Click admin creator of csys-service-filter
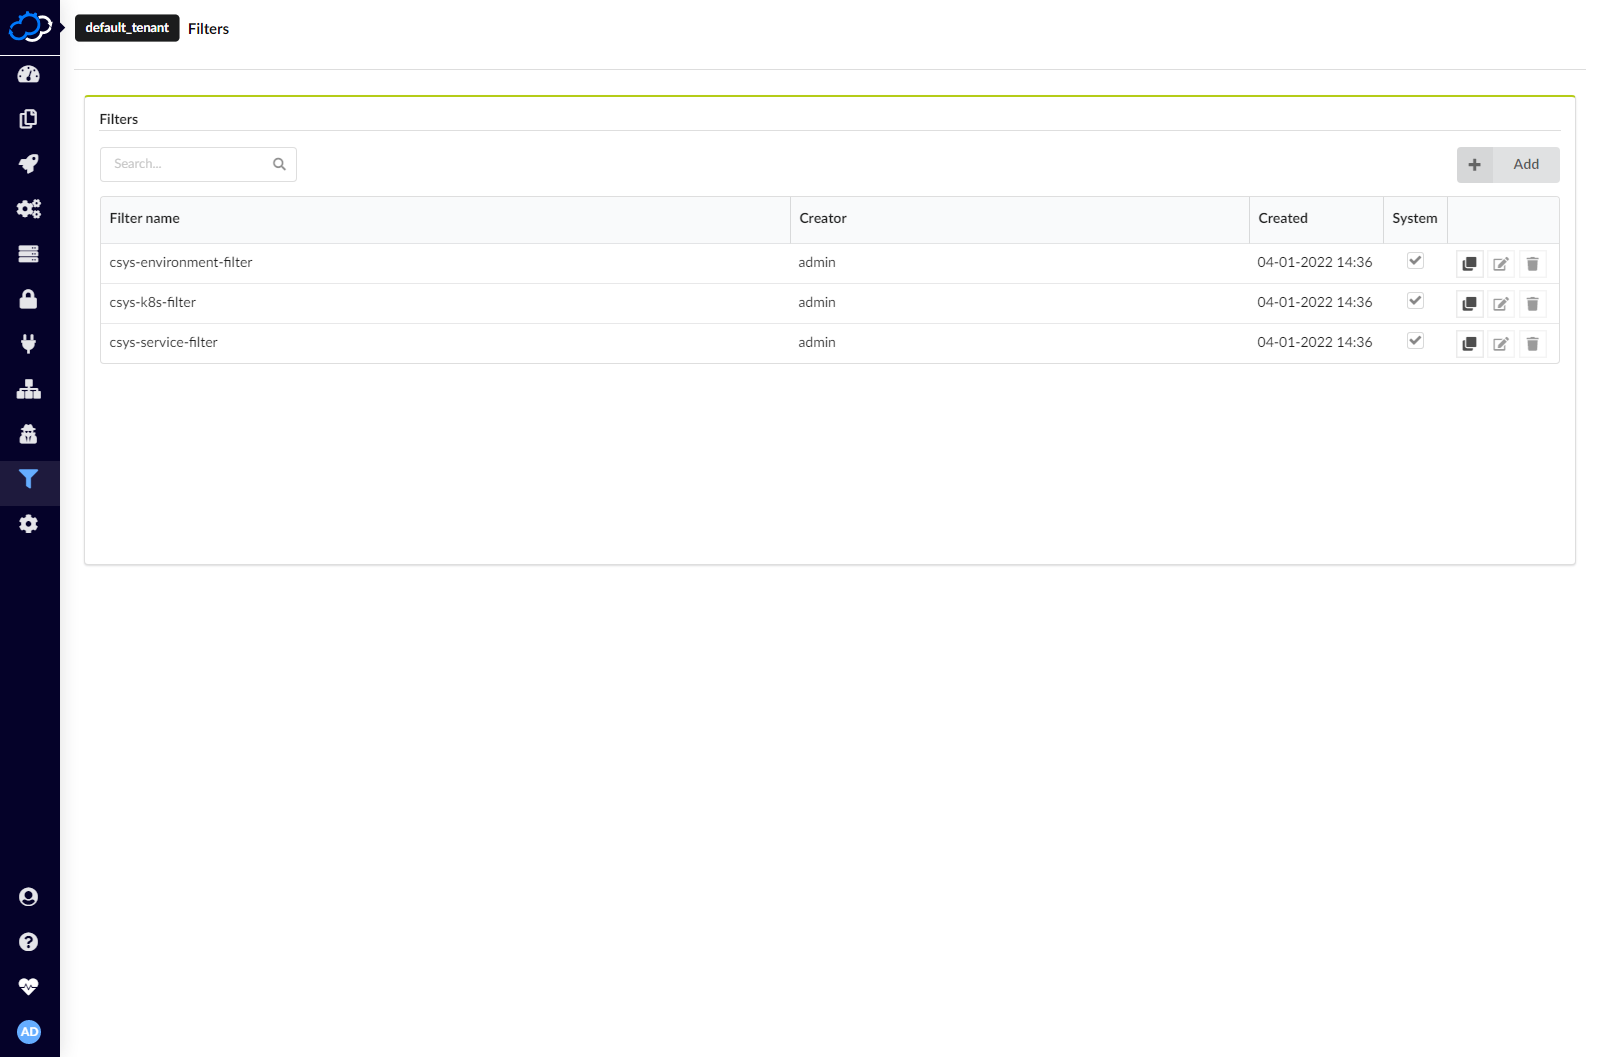This screenshot has height=1057, width=1600. pos(817,342)
